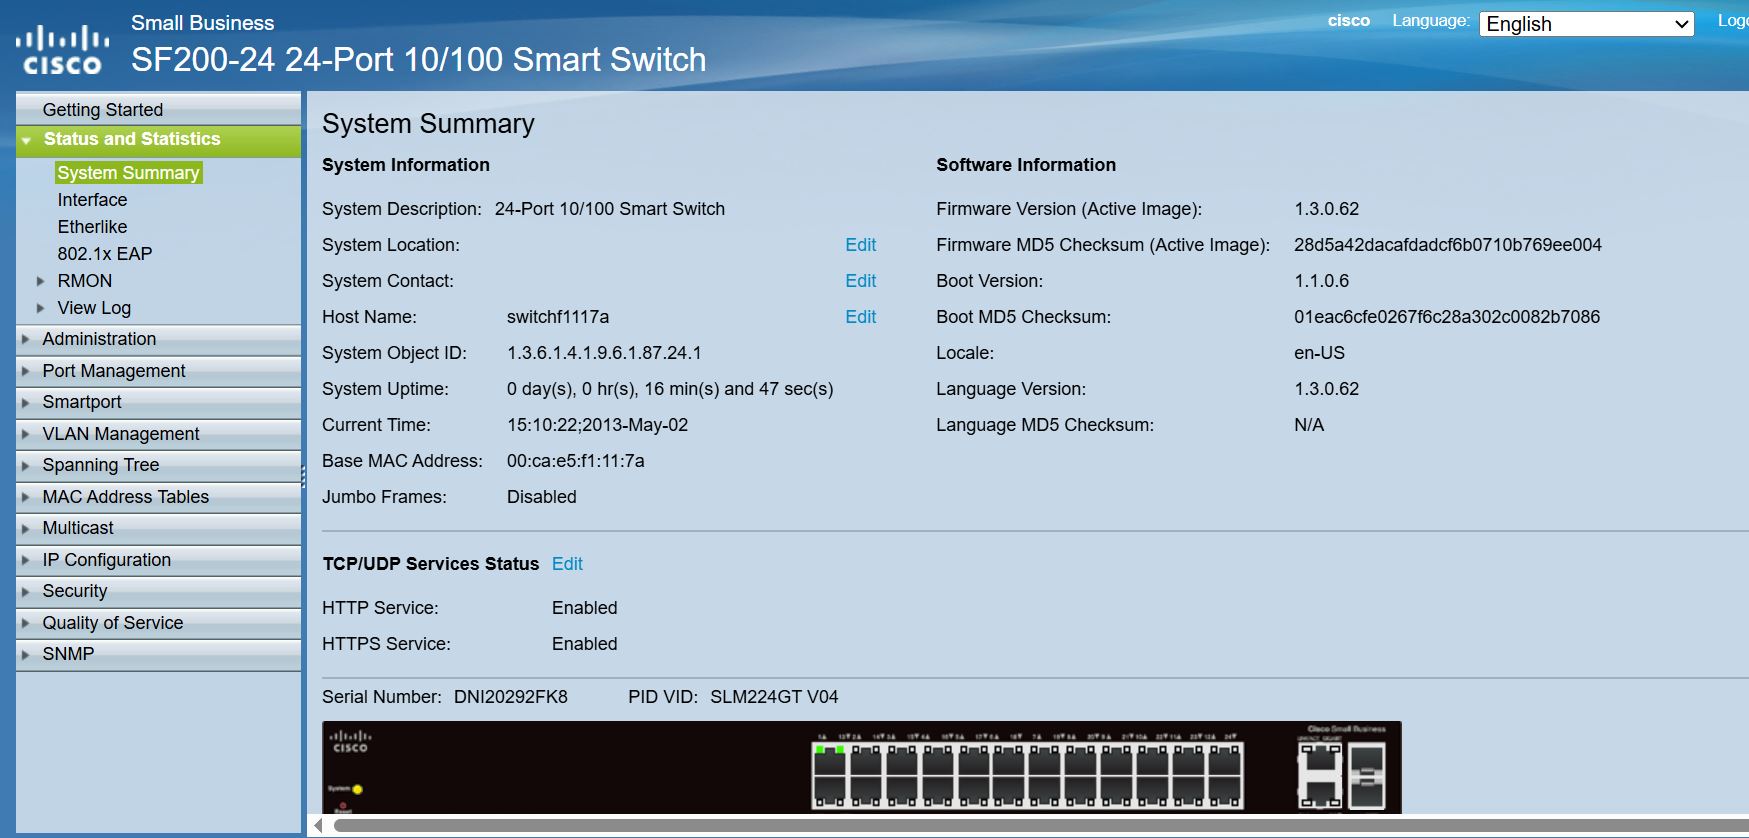Image resolution: width=1749 pixels, height=838 pixels.
Task: Click the horizontal scrollbar thumb
Action: click(1040, 826)
